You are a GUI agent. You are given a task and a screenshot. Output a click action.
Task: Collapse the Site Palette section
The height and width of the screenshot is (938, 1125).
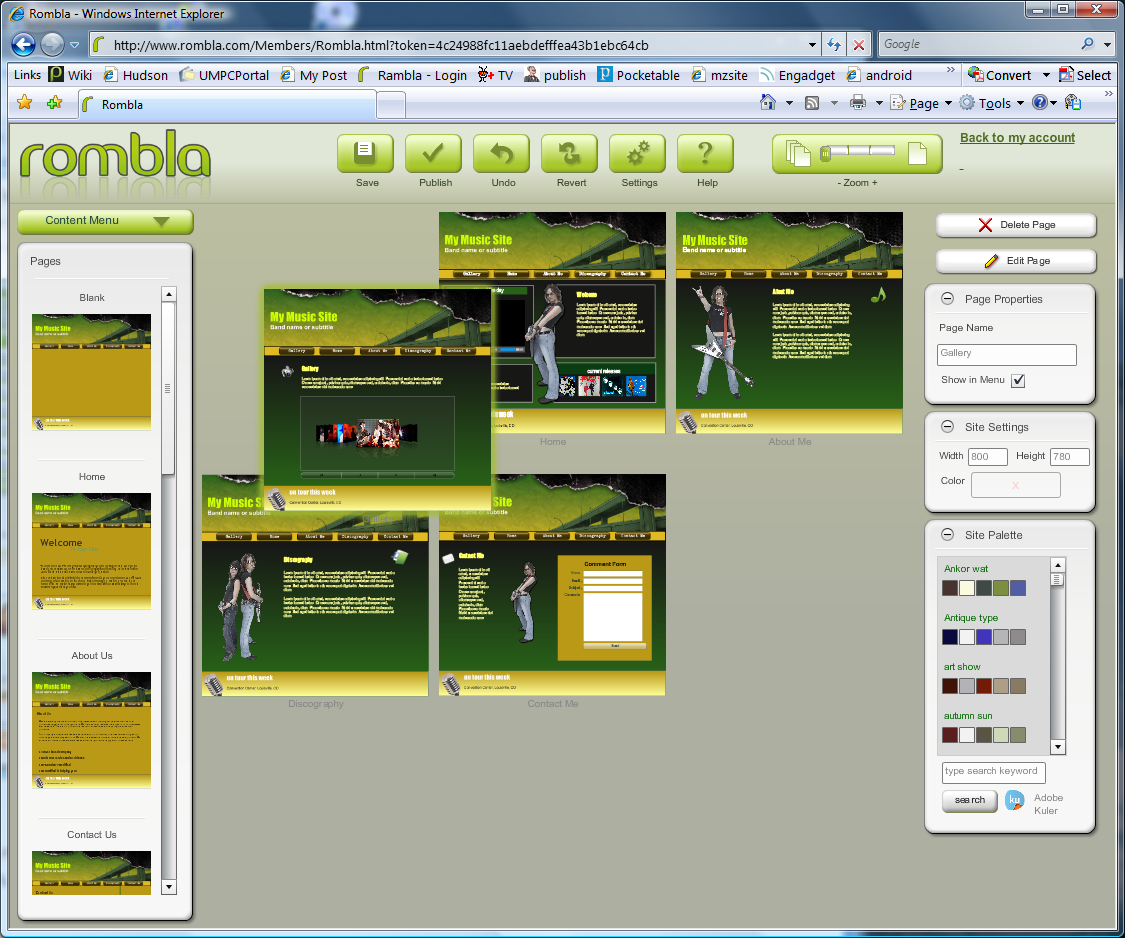point(946,534)
